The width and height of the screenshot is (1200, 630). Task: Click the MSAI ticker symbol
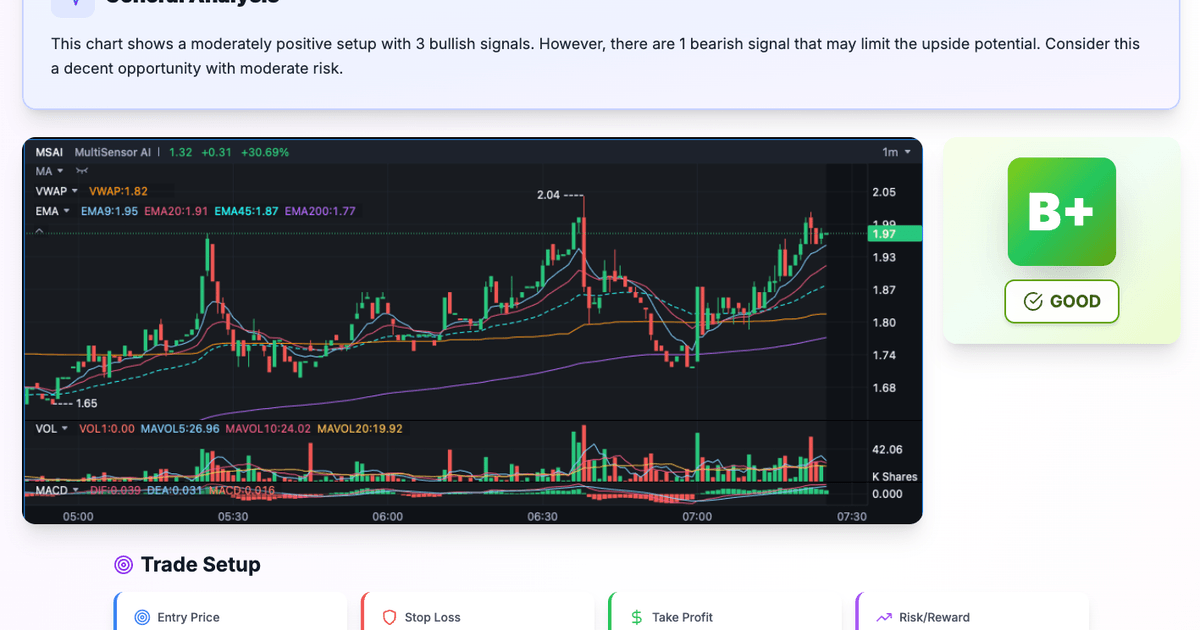(x=48, y=152)
